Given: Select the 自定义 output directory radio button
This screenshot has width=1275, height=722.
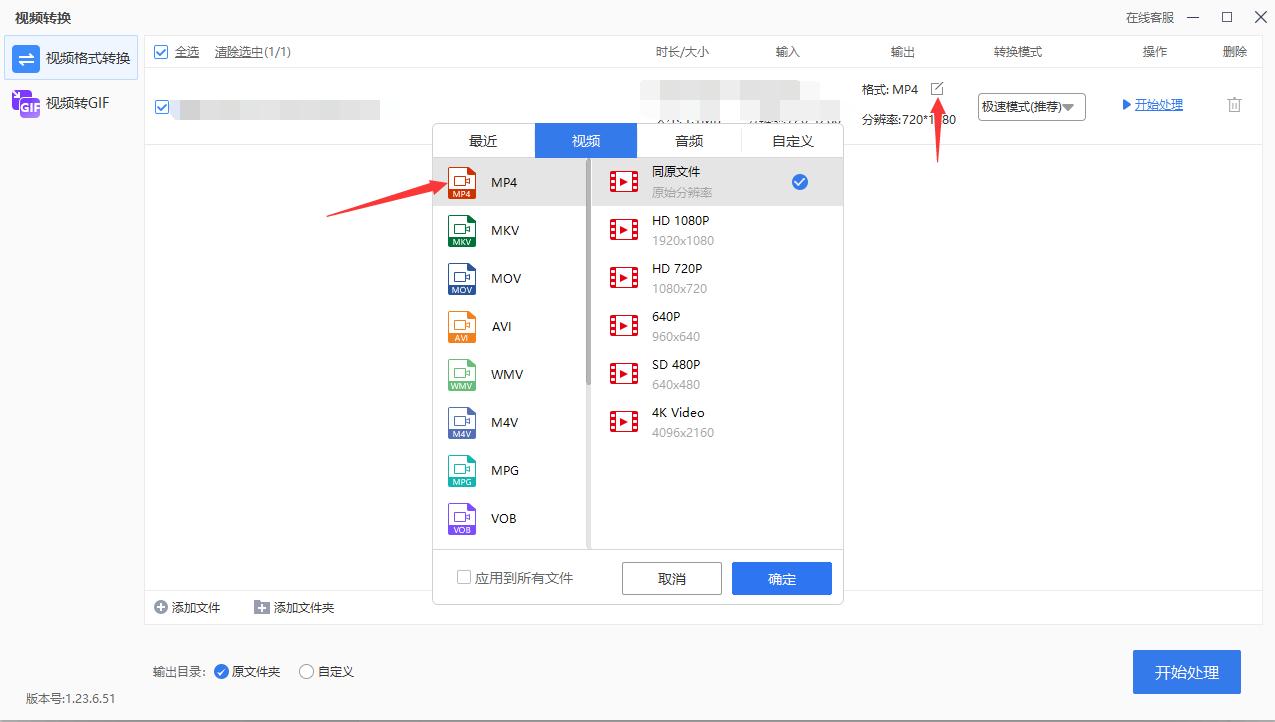Looking at the screenshot, I should (x=306, y=671).
